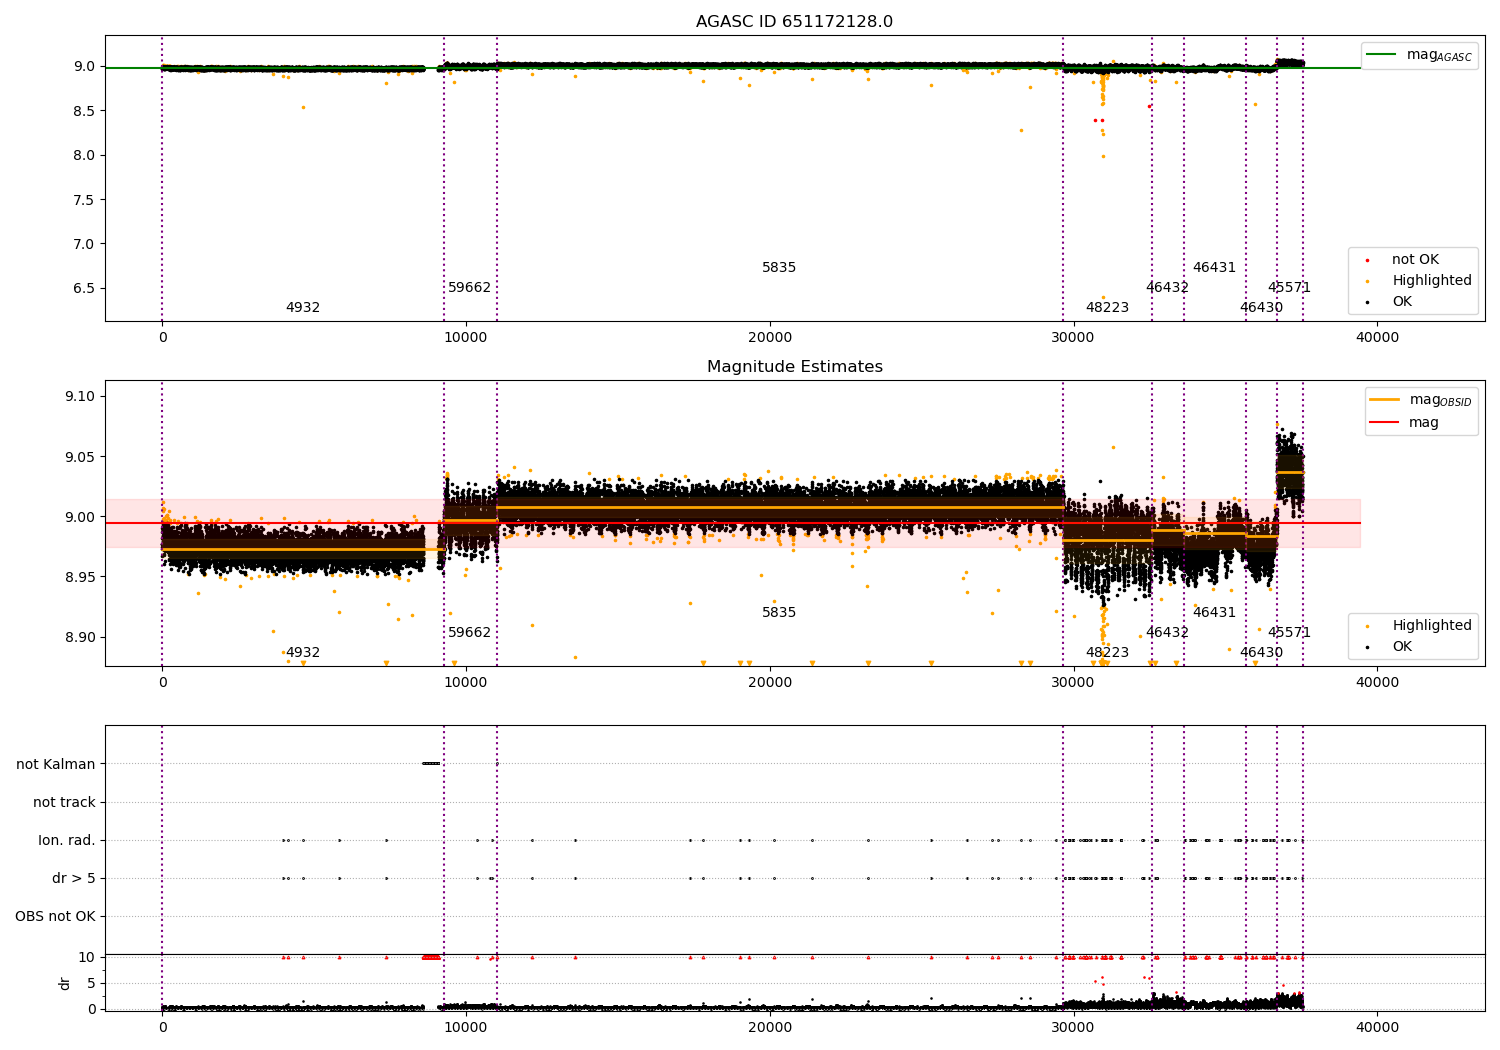Screen dimensions: 1500x1050
Task: Click obsid label 45571 in the top plot
Action: (1289, 288)
